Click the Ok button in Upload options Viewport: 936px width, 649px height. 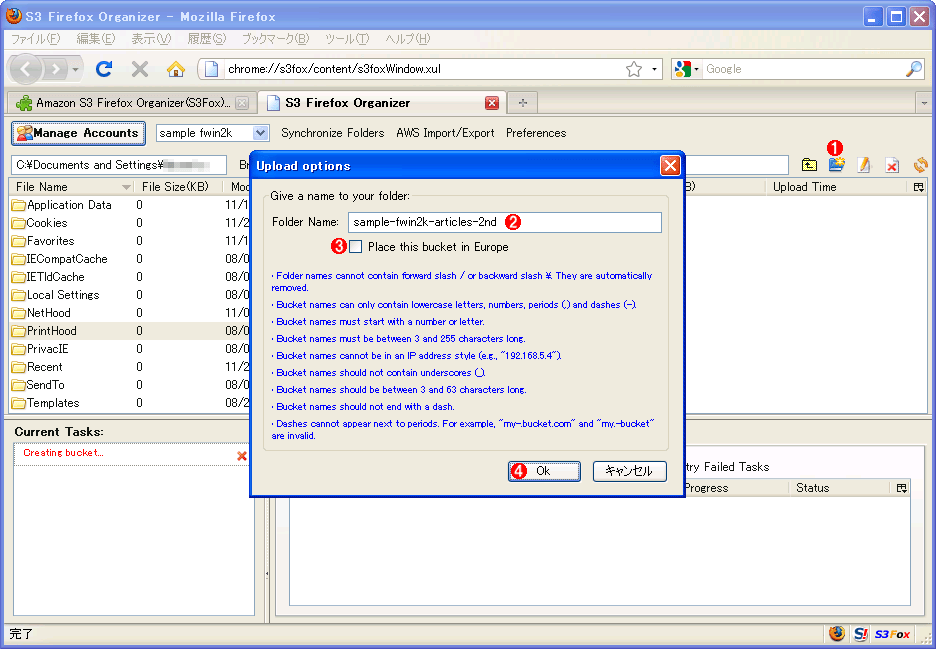tap(544, 471)
